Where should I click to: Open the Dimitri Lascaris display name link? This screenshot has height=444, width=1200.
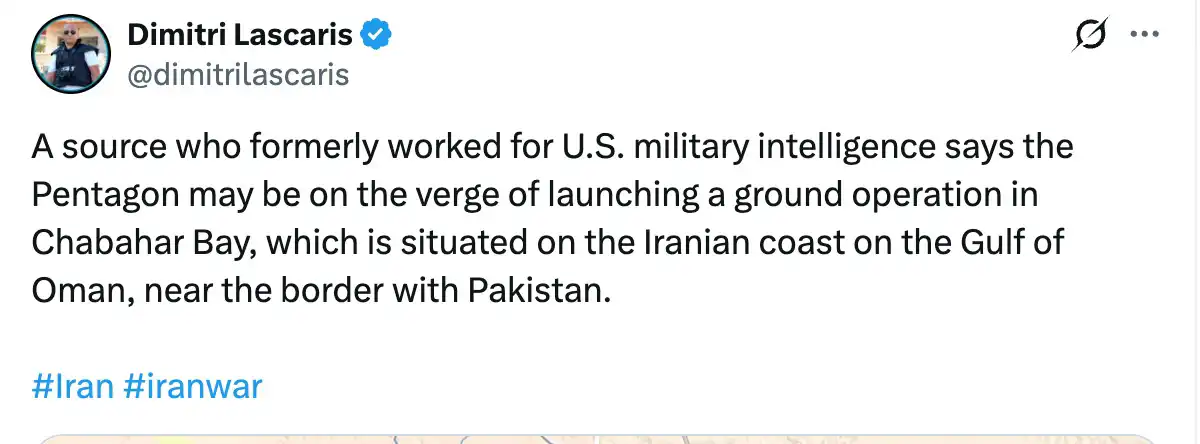click(x=239, y=36)
